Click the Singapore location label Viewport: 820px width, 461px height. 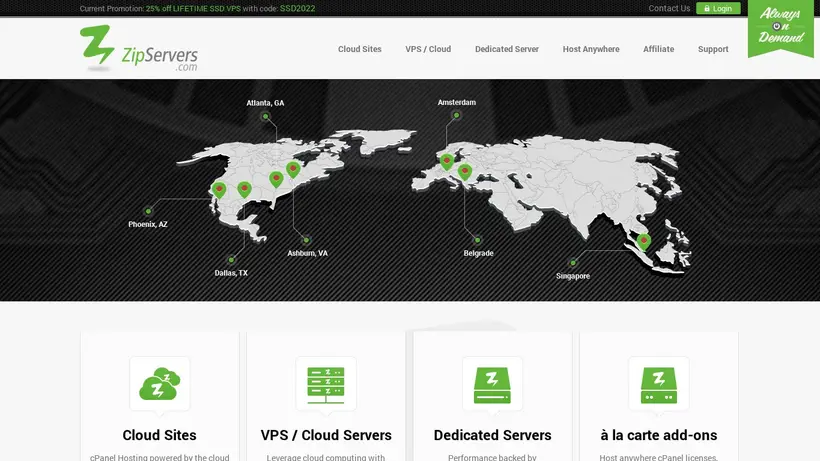pyautogui.click(x=573, y=276)
